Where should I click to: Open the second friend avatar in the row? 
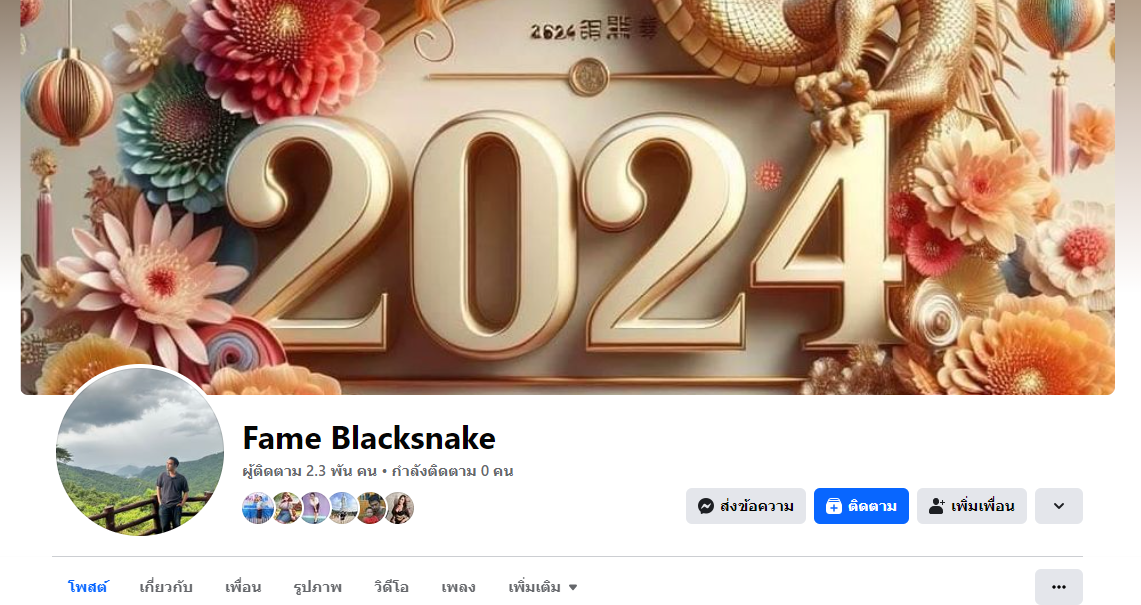(x=286, y=507)
